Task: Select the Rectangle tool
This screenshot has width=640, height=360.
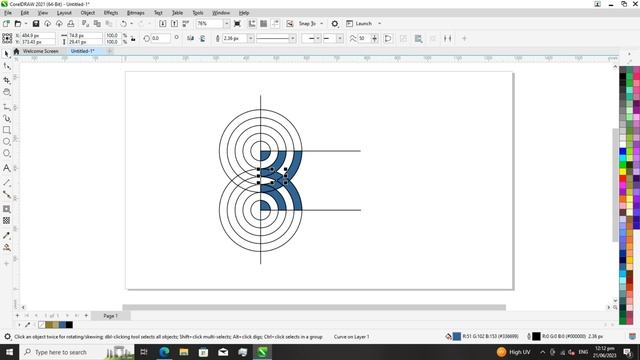Action: tap(7, 130)
